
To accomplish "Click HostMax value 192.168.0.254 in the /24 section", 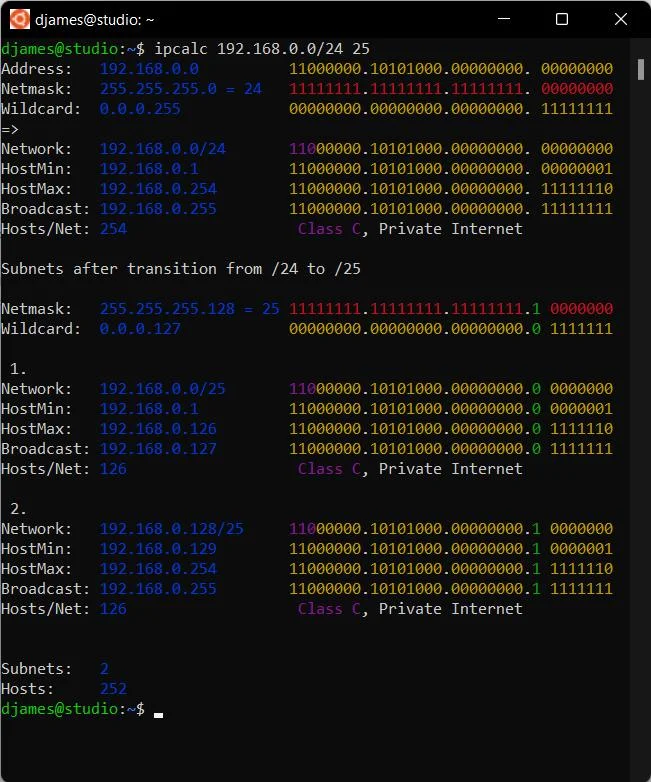I will pyautogui.click(x=158, y=189).
